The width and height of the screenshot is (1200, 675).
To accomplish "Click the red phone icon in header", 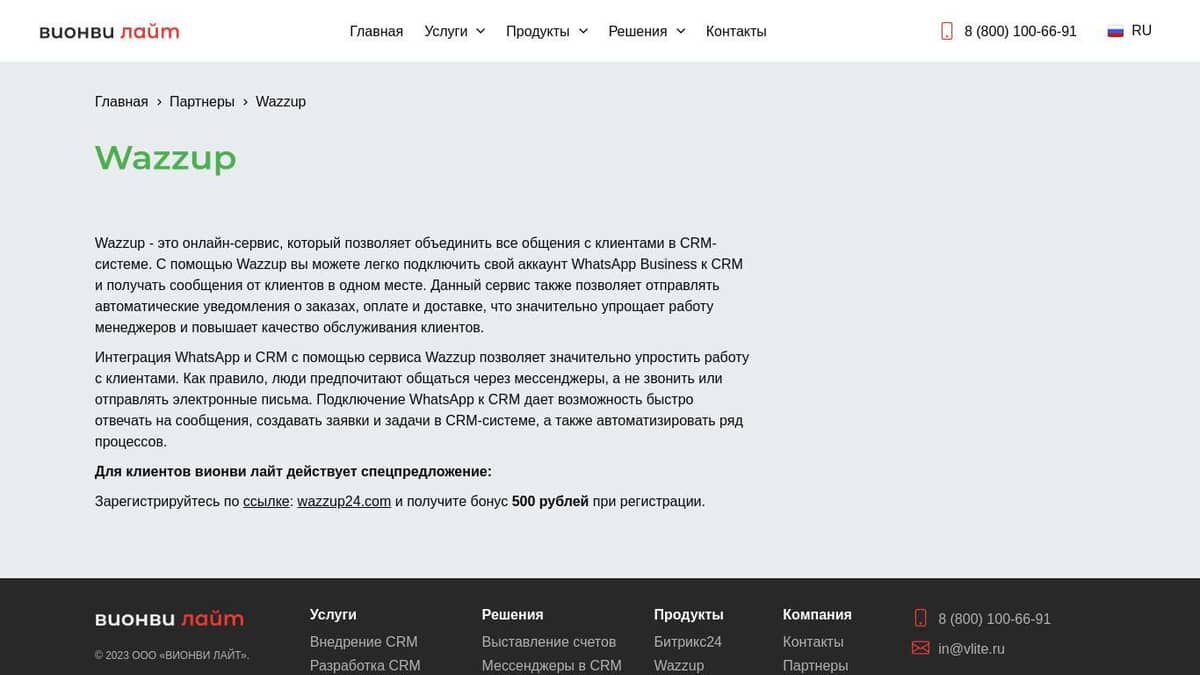I will click(947, 31).
